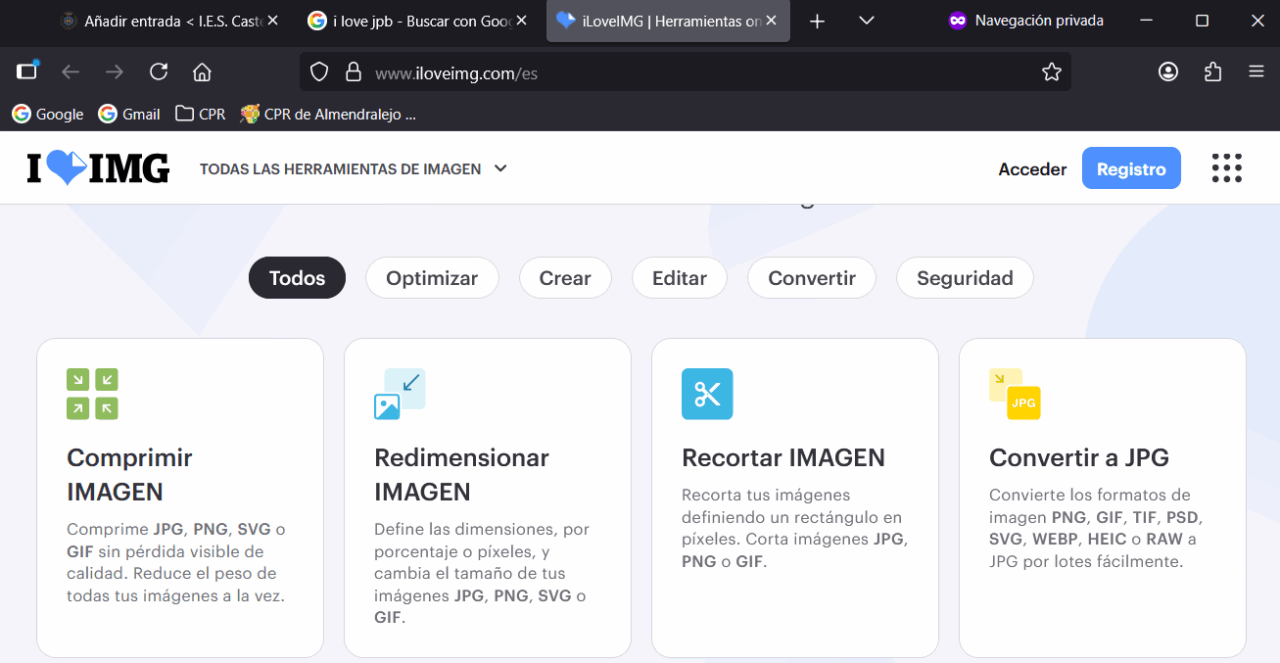Open the nine-dot apps grid menu

coord(1226,169)
